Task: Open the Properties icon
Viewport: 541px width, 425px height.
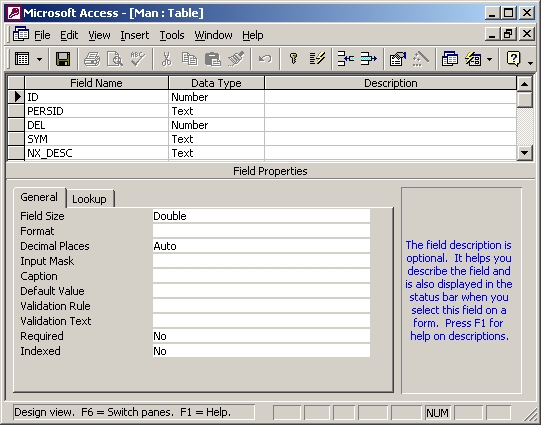Action: [397, 59]
